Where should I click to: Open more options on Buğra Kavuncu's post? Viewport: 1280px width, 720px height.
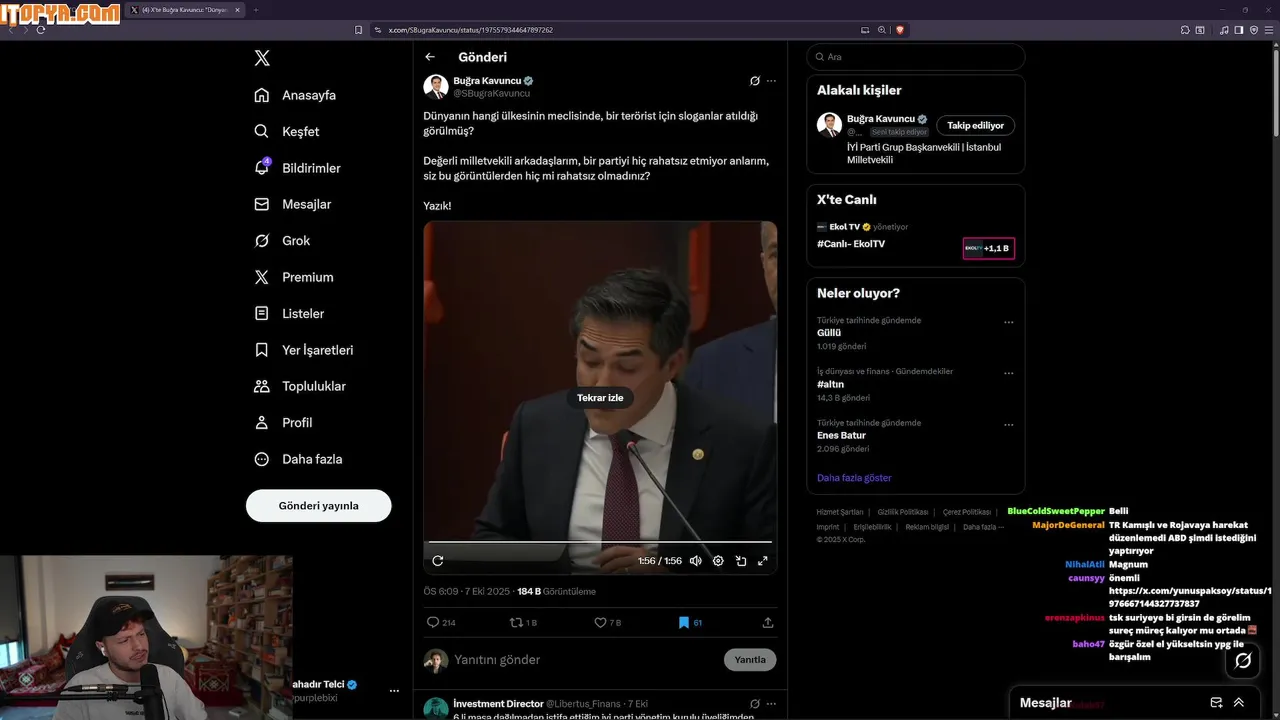pos(771,81)
